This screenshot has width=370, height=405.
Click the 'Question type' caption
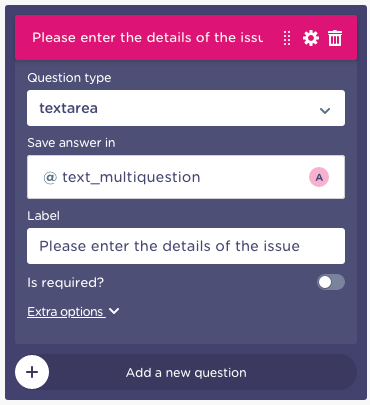(69, 78)
